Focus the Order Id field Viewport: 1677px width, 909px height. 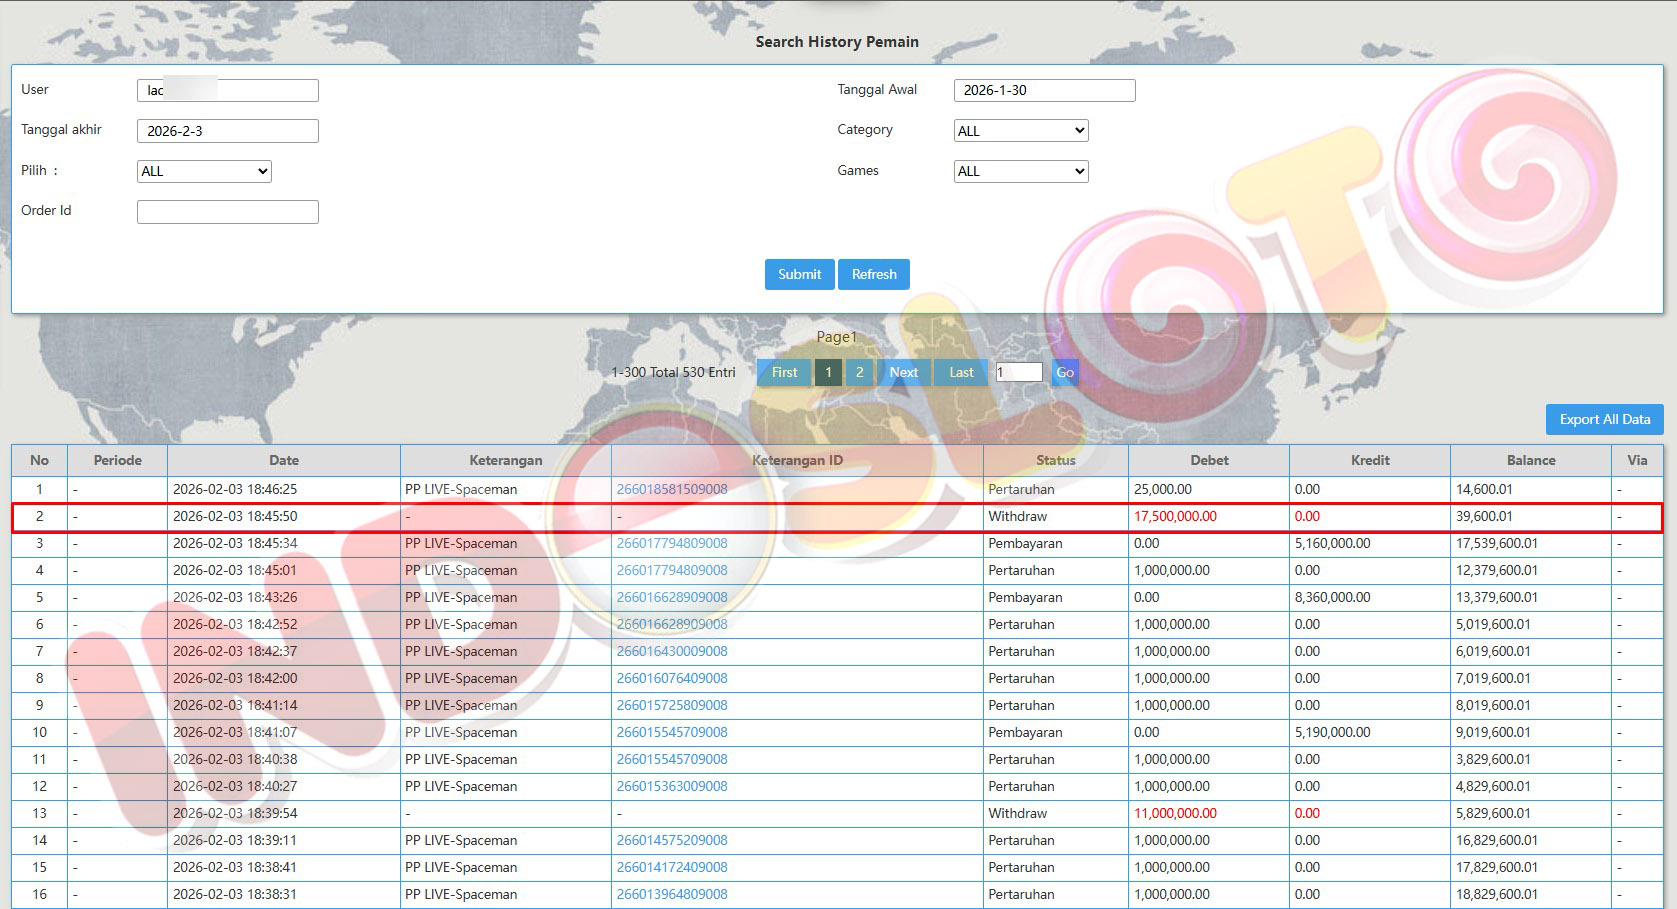pos(228,212)
